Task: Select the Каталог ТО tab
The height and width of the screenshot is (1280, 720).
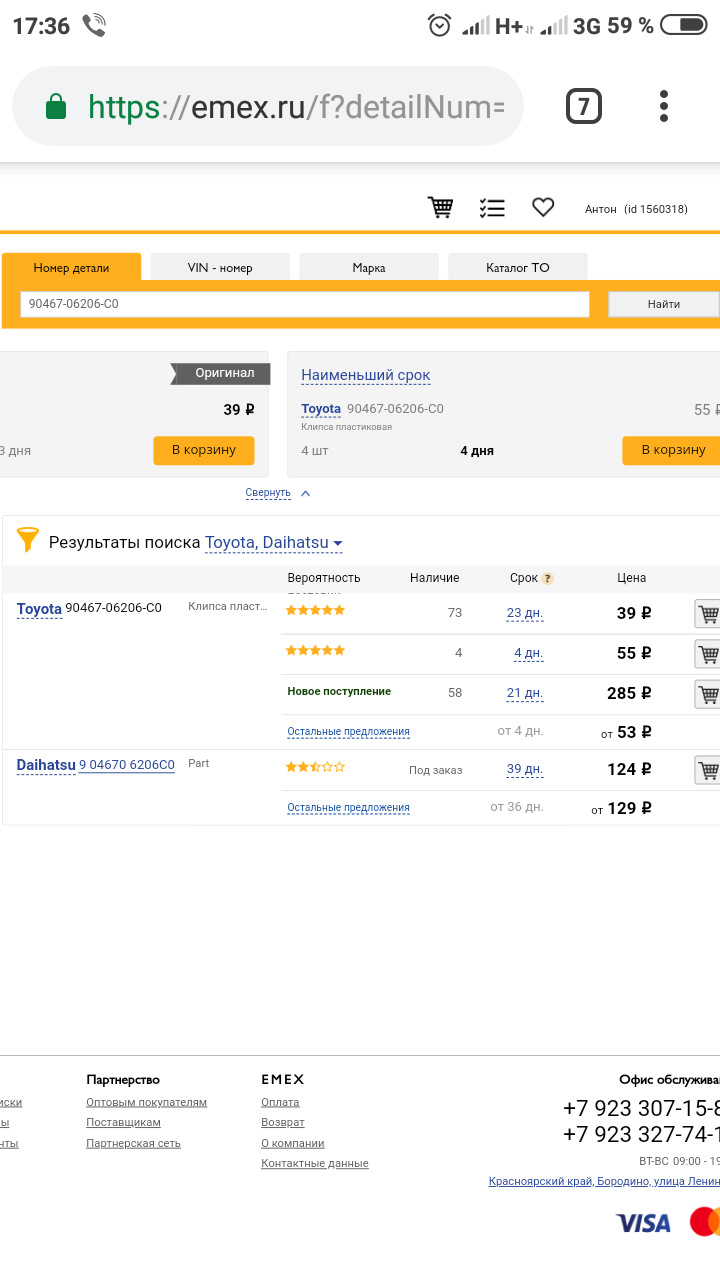Action: (x=518, y=267)
